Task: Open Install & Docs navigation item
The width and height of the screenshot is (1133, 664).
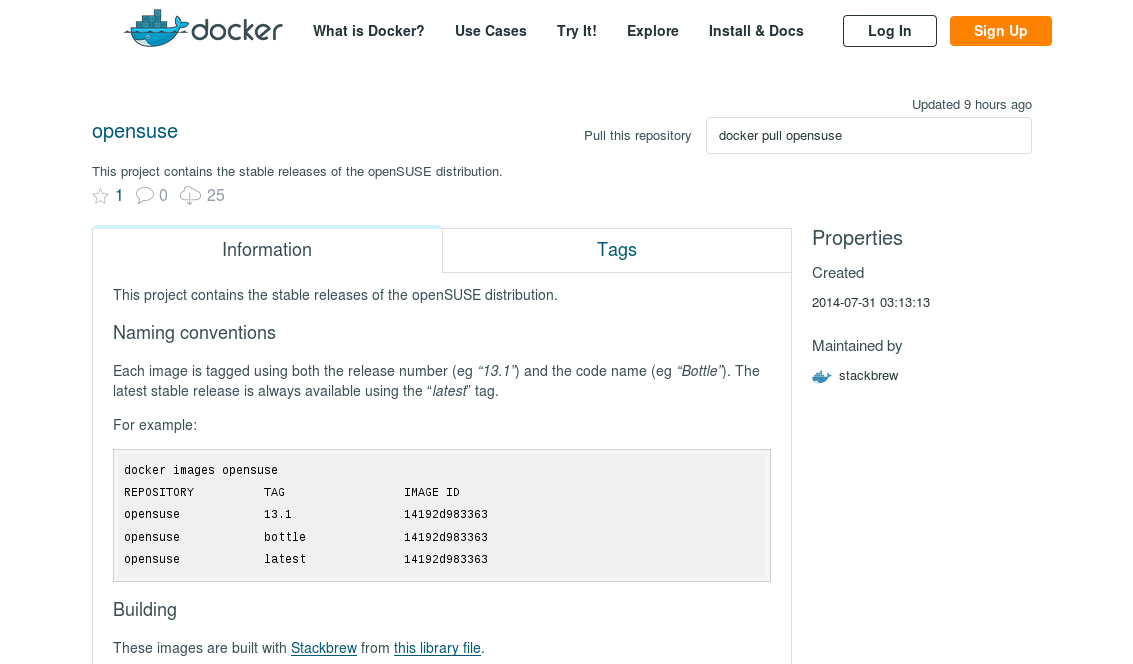Action: pyautogui.click(x=756, y=31)
